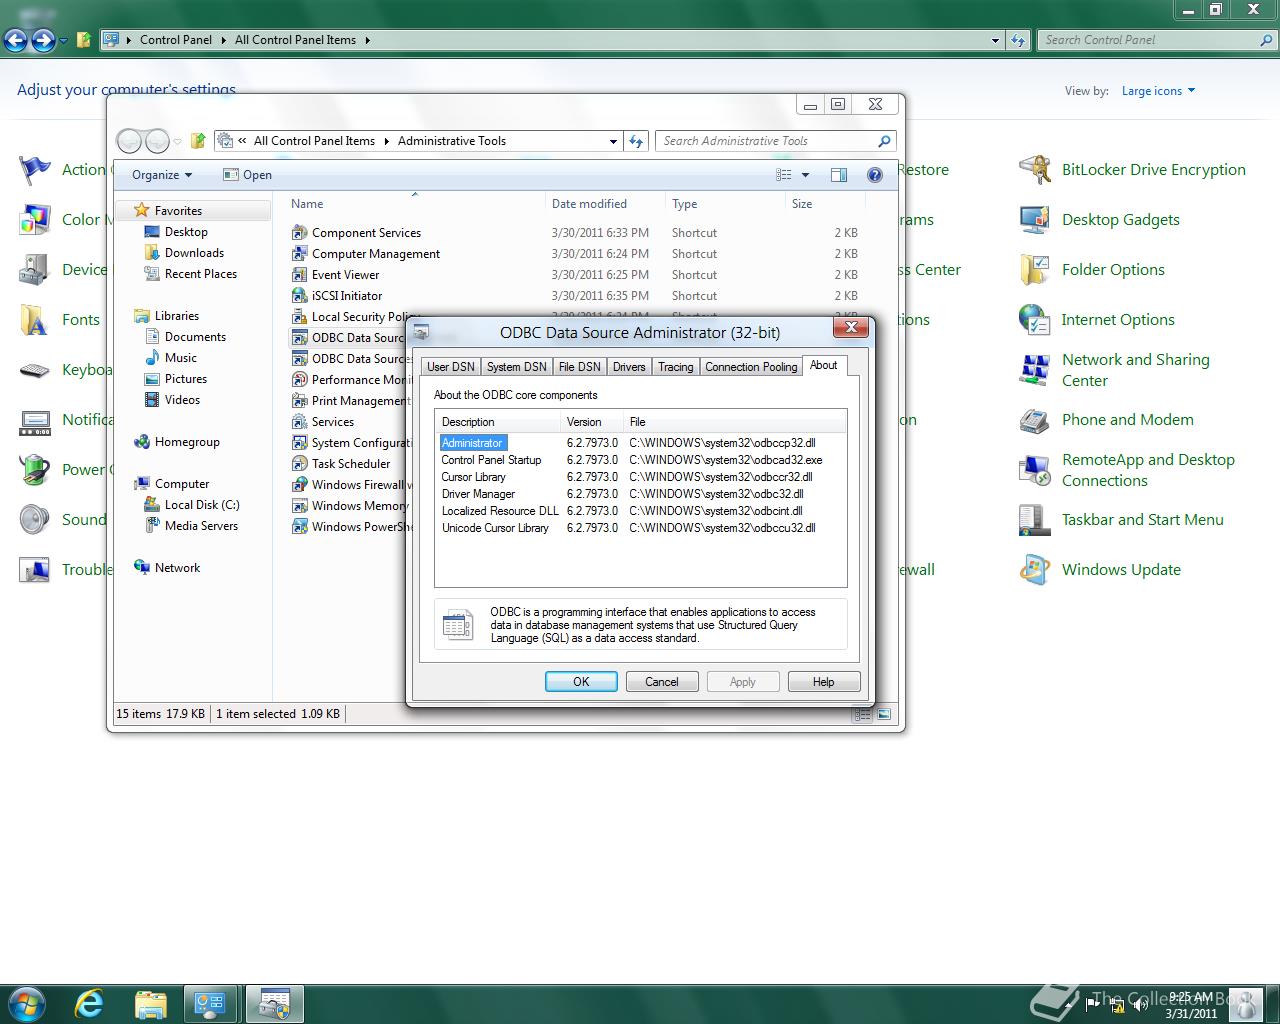The height and width of the screenshot is (1024, 1280).
Task: Click the Event Viewer shortcut icon
Action: tap(299, 274)
